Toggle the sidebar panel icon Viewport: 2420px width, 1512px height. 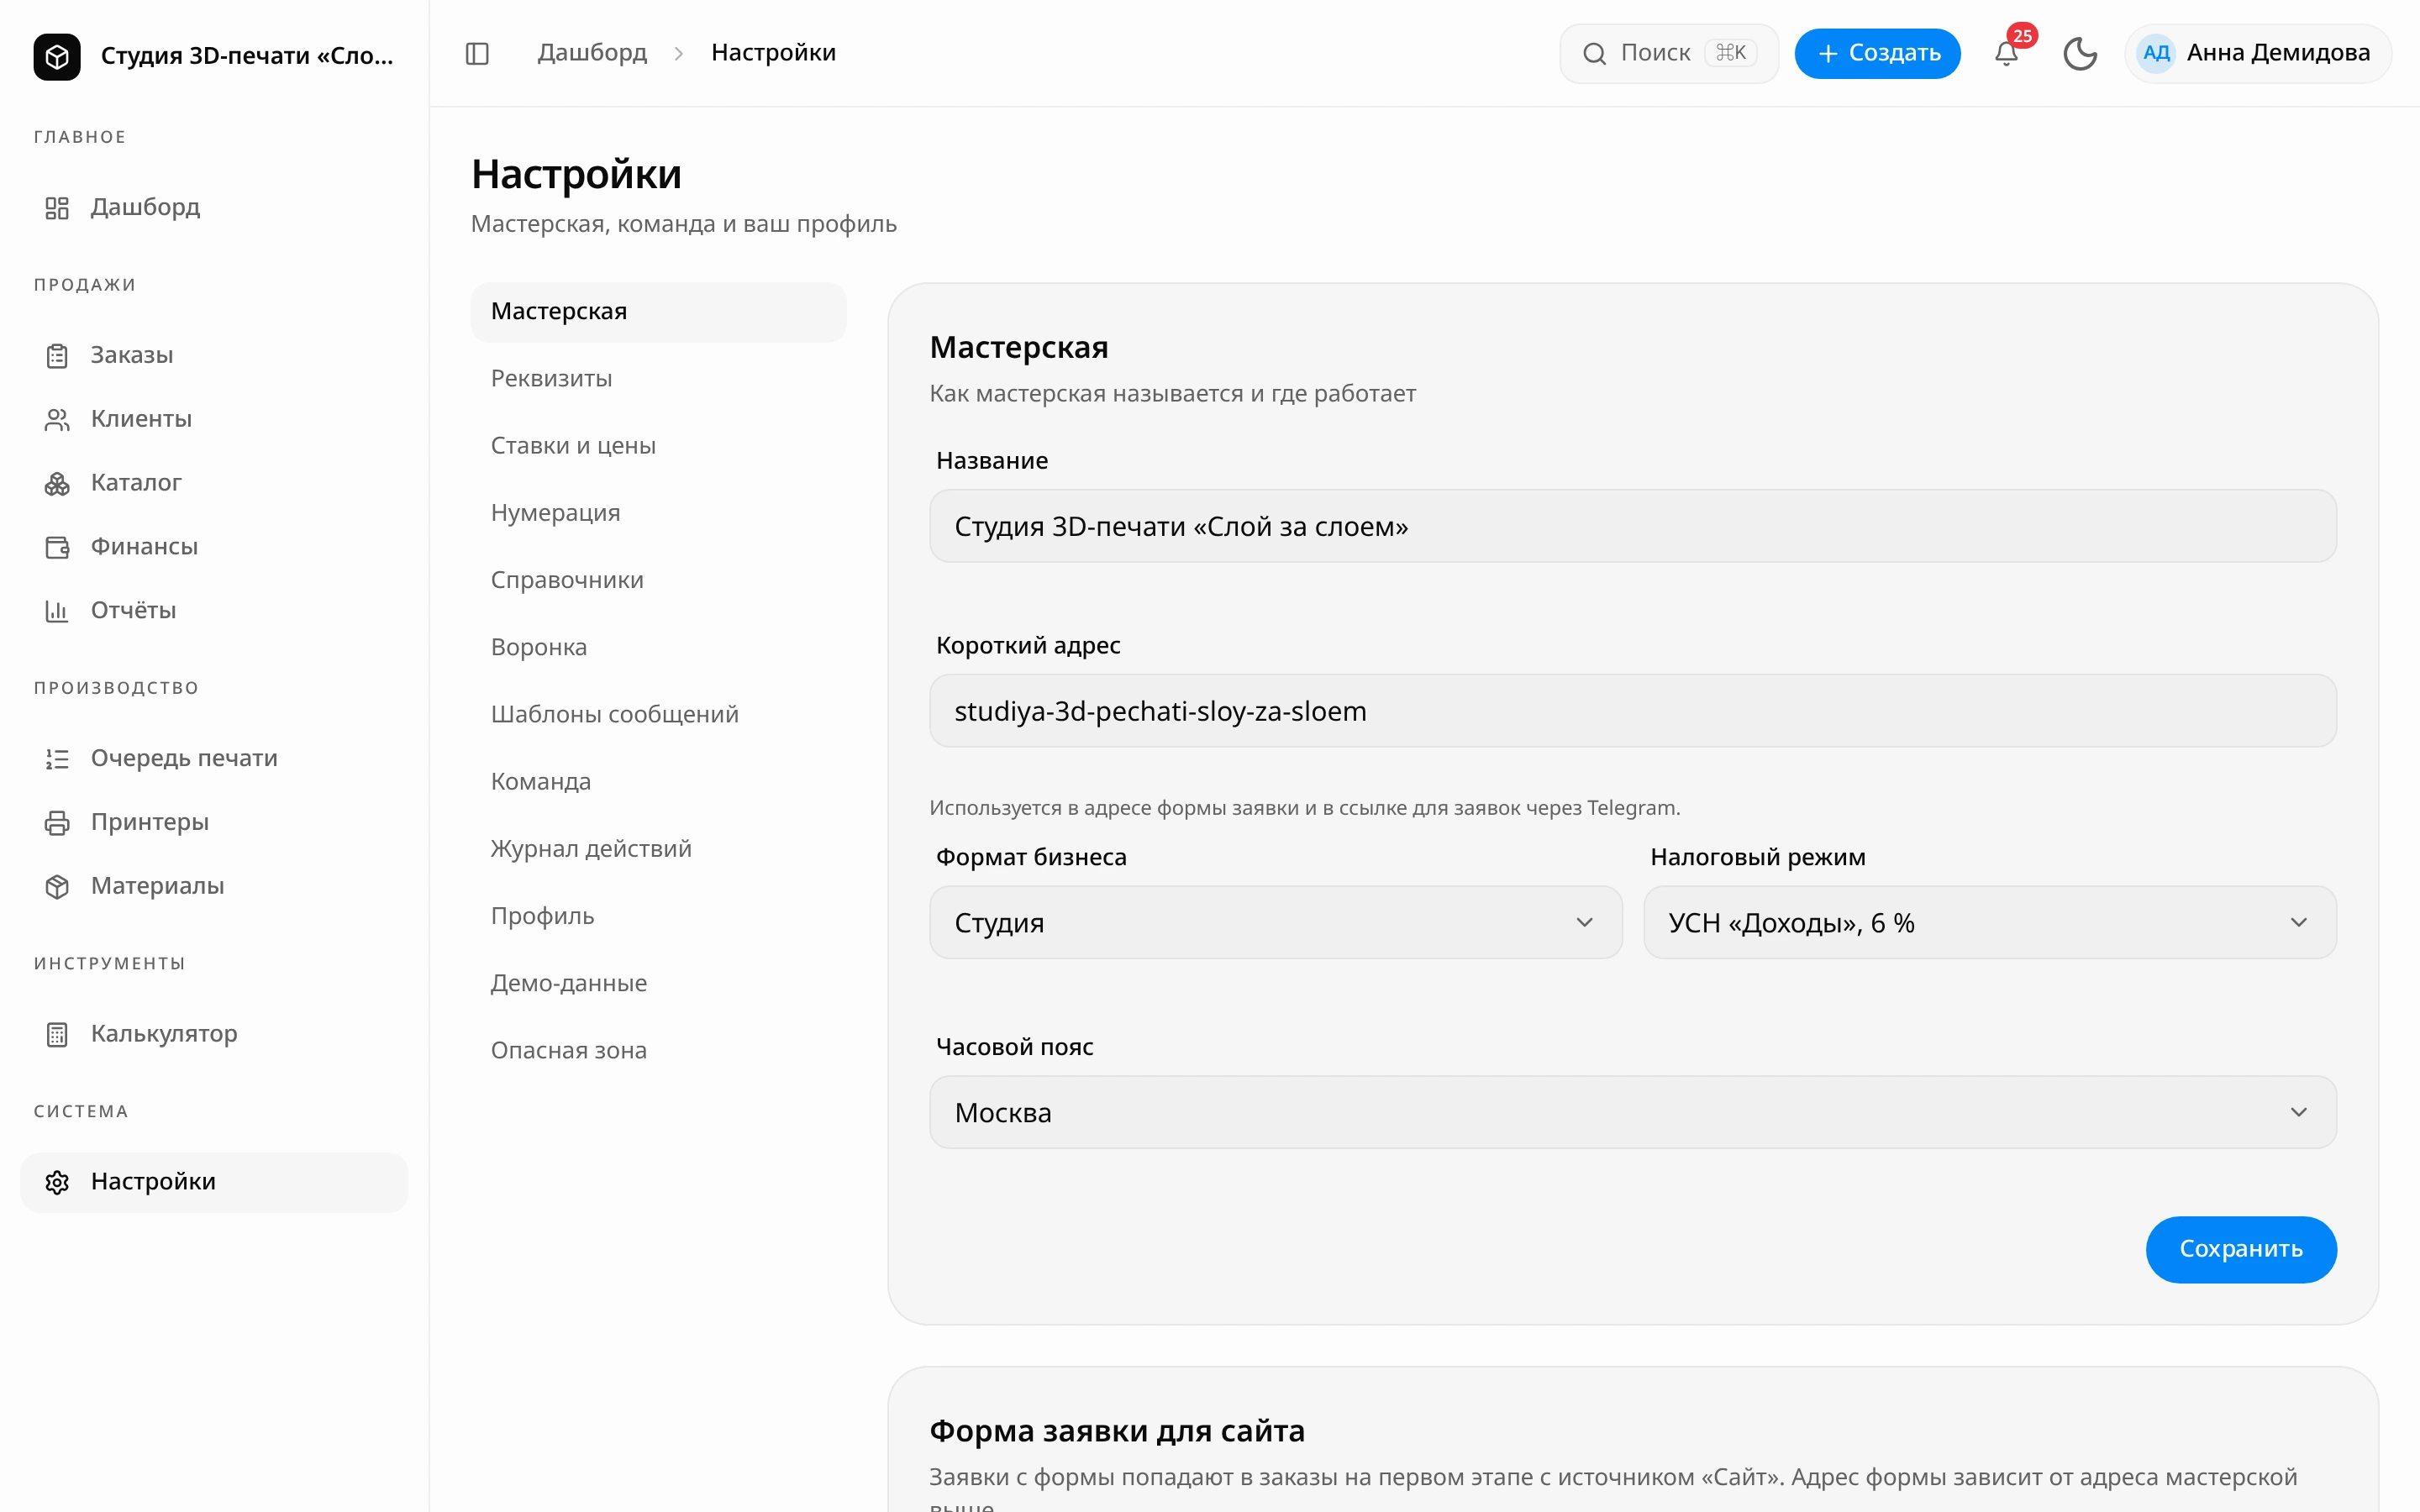[477, 53]
